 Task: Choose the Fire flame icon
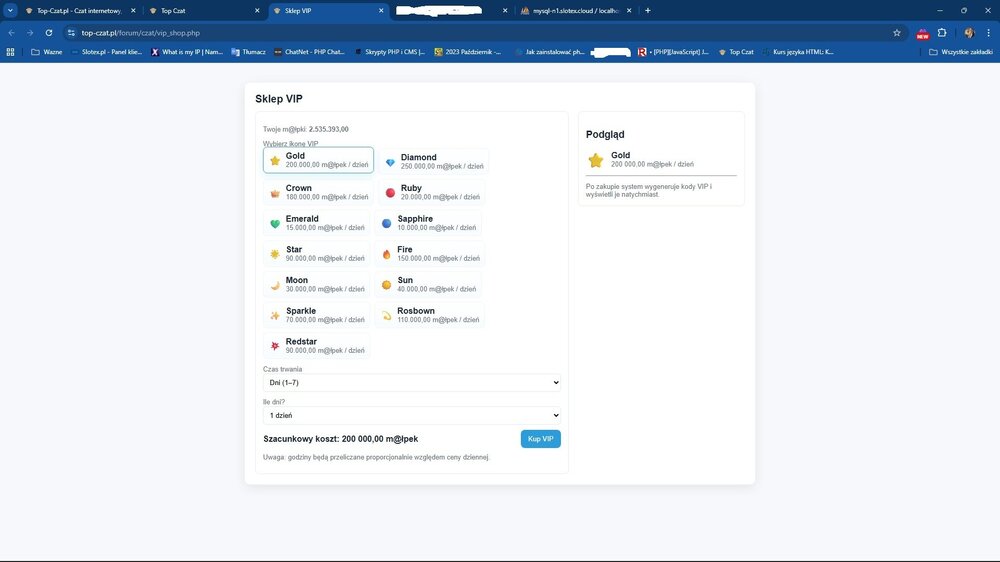coord(386,254)
